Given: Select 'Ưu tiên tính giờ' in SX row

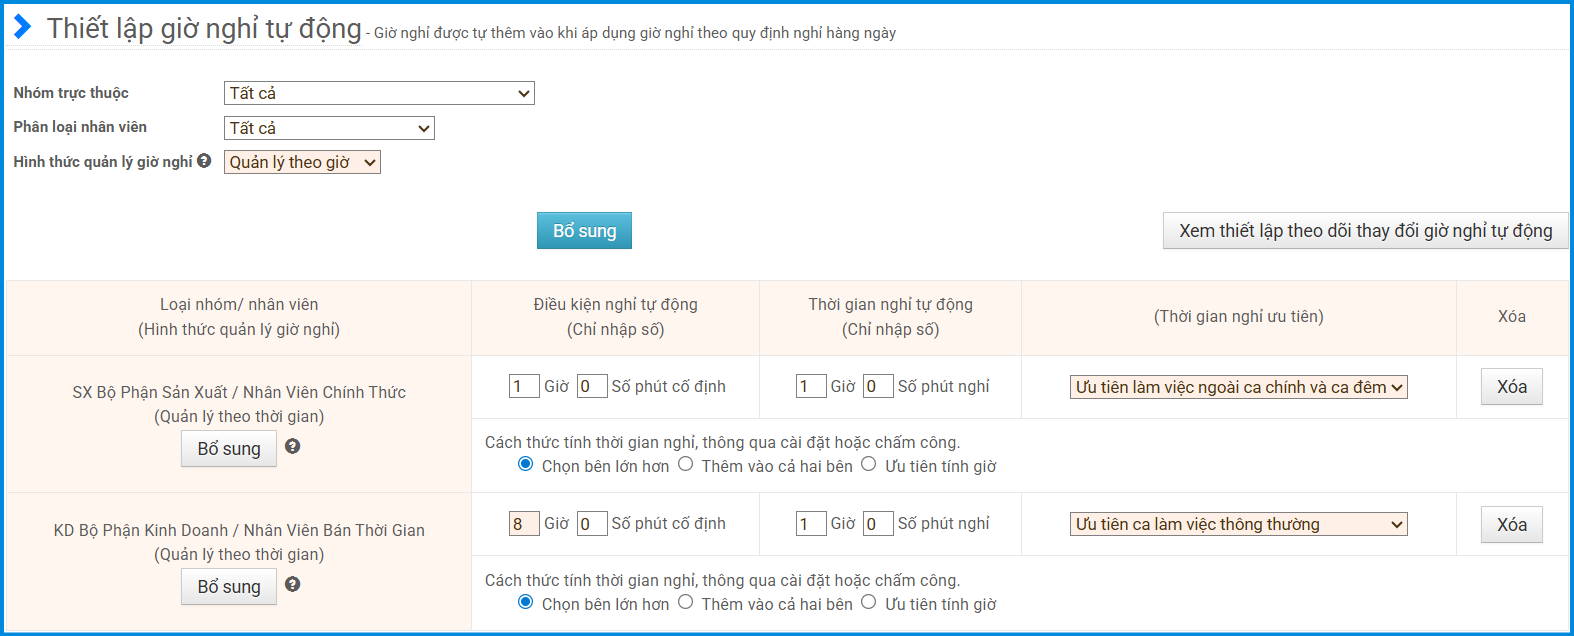Looking at the screenshot, I should pos(868,465).
